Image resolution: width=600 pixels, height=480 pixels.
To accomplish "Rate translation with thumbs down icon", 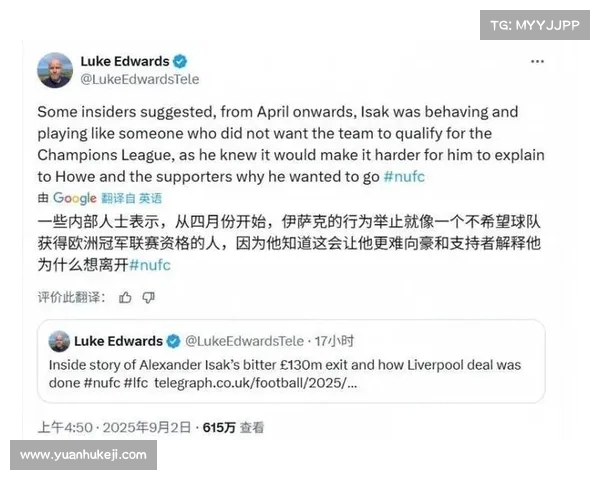I will click(148, 297).
